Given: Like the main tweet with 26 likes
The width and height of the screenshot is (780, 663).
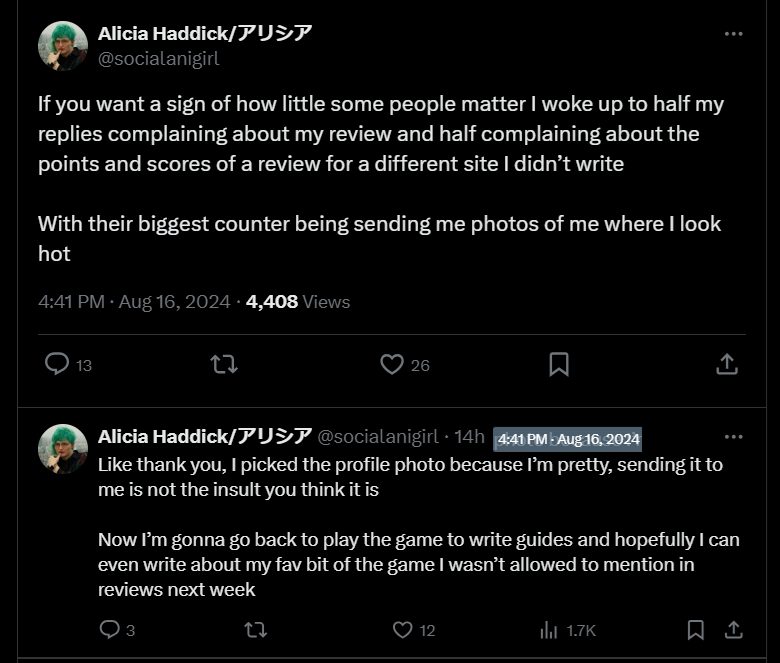Looking at the screenshot, I should tap(405, 365).
